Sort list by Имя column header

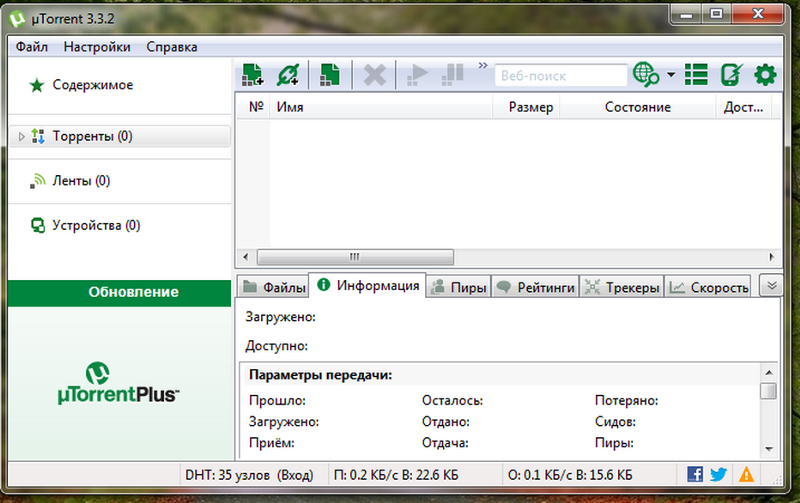tap(381, 107)
